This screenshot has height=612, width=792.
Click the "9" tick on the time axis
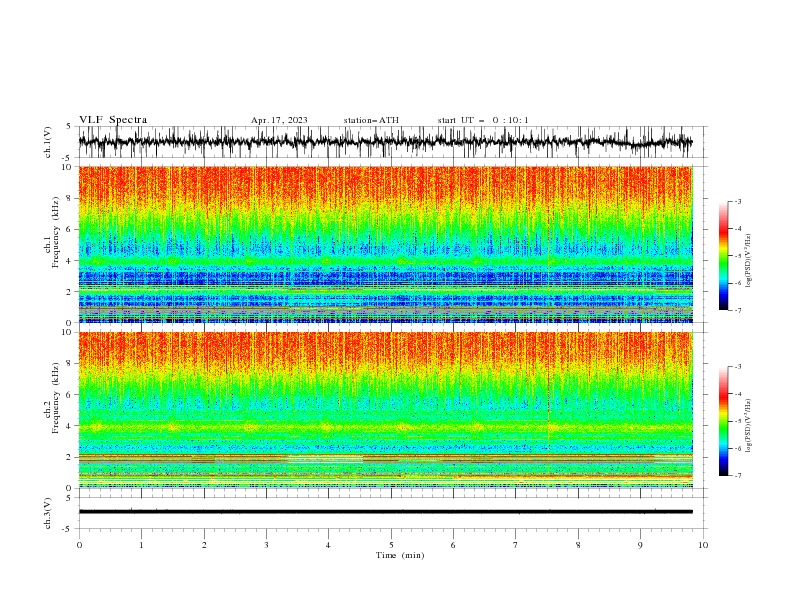(640, 545)
